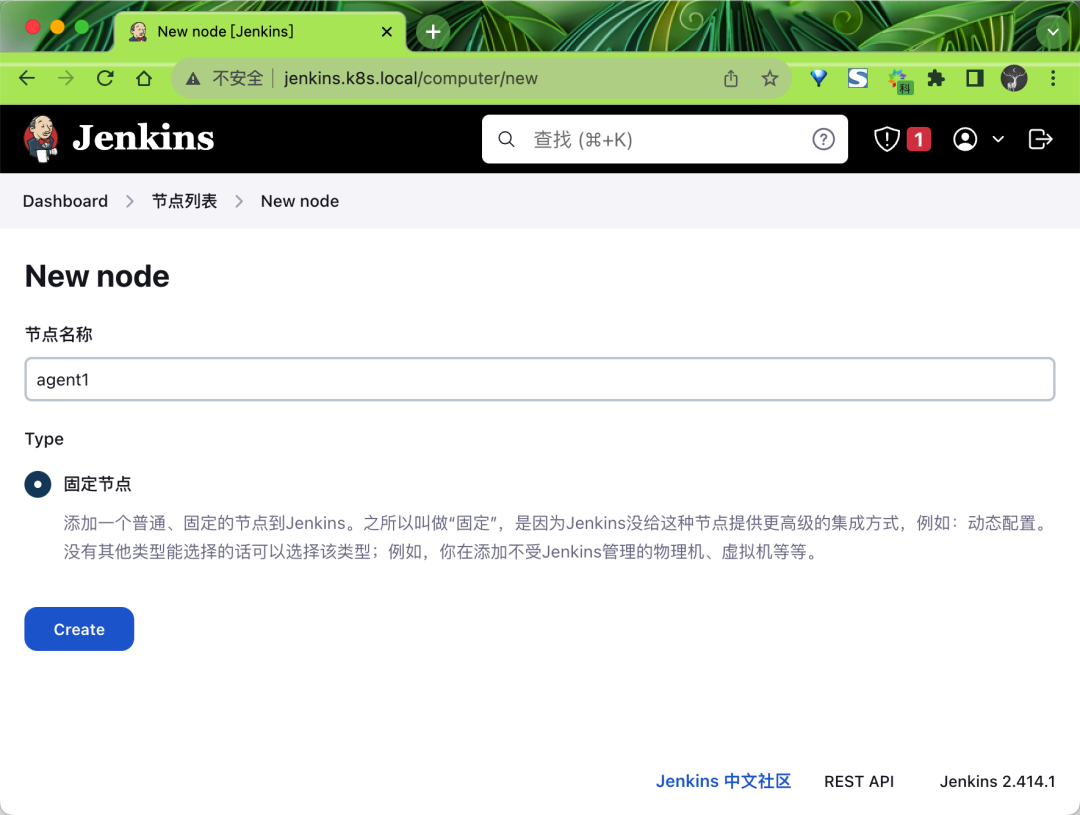The image size is (1080, 815).
Task: Expand the tab search dropdown arrow
Action: [x=1052, y=32]
